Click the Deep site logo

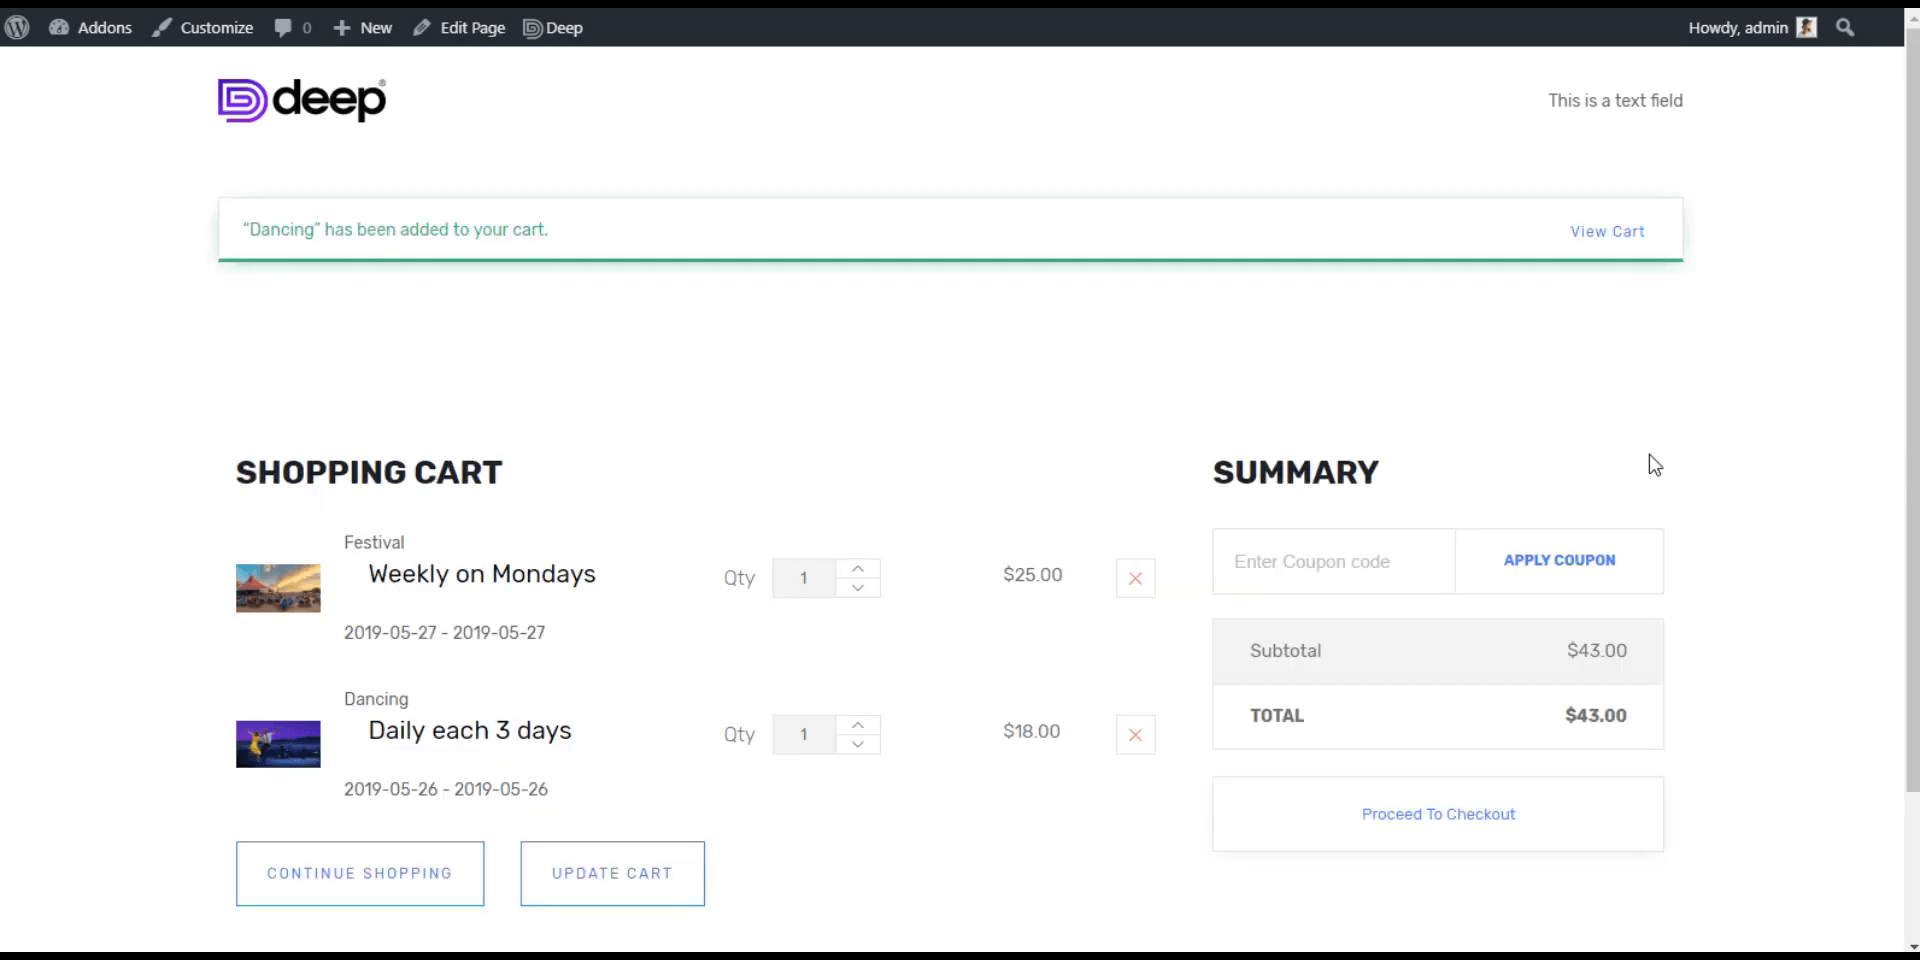pyautogui.click(x=302, y=100)
